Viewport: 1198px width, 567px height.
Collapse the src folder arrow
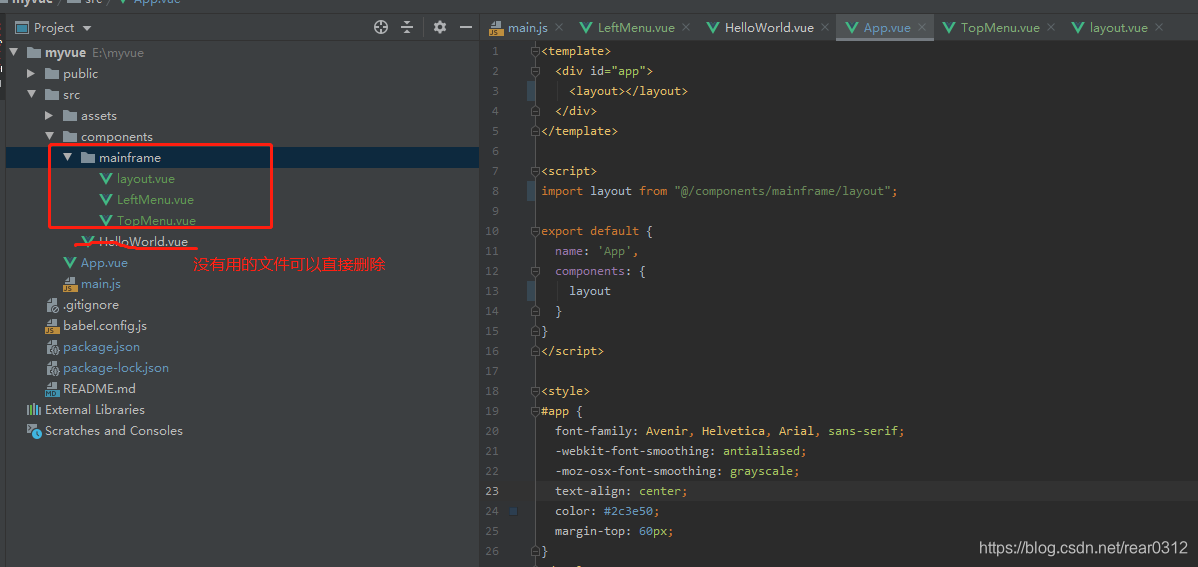(x=31, y=95)
